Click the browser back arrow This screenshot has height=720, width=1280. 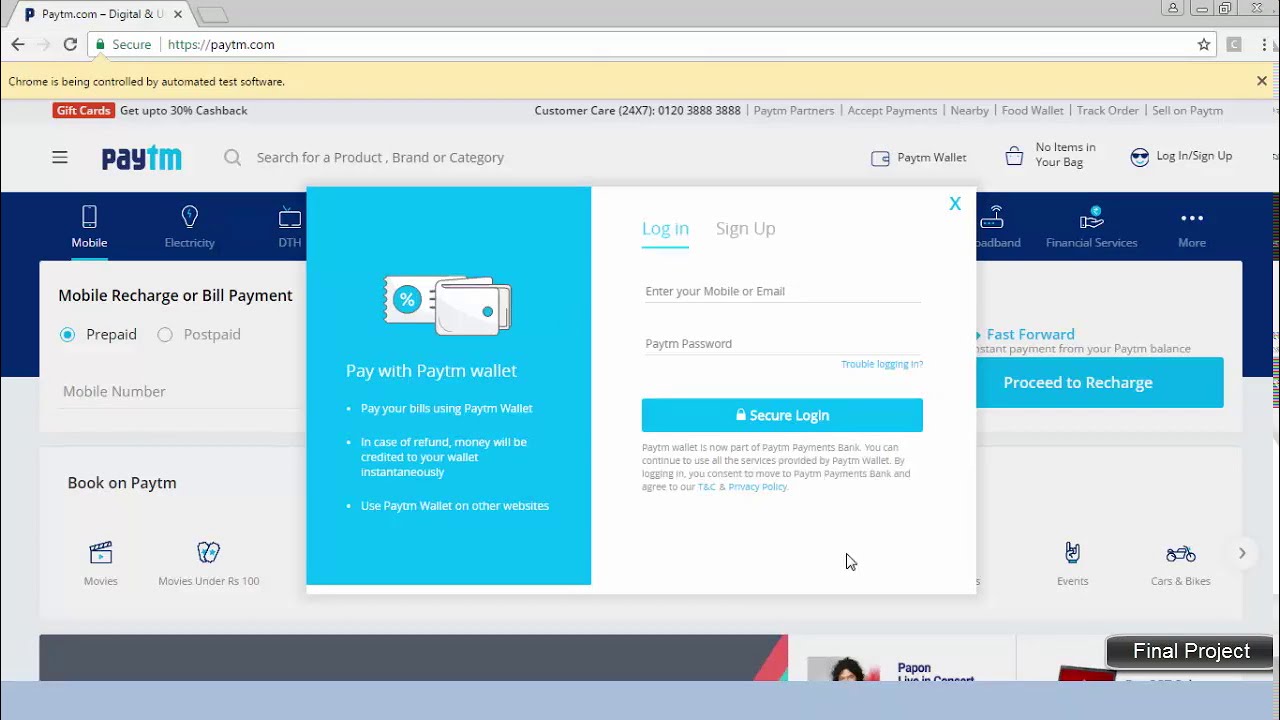(x=18, y=44)
